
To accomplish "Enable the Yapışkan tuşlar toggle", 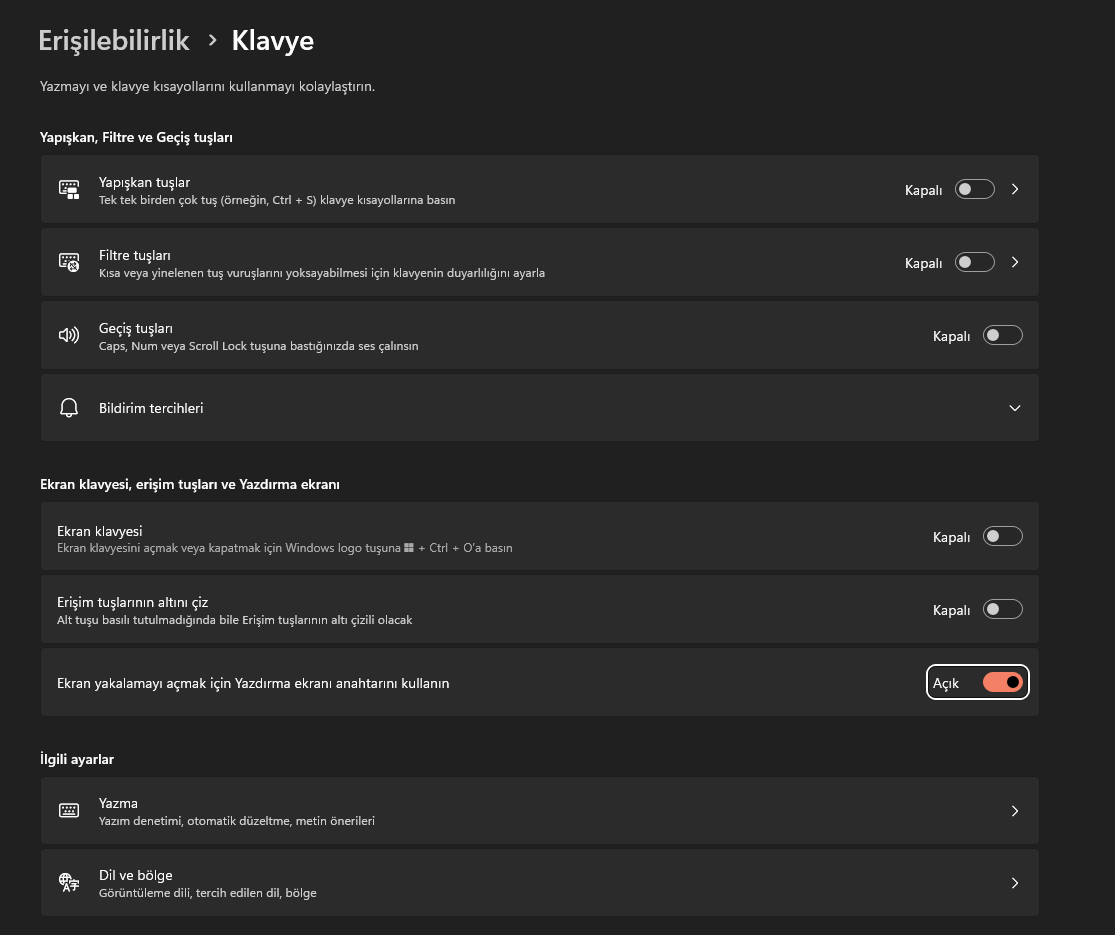I will pos(974,189).
